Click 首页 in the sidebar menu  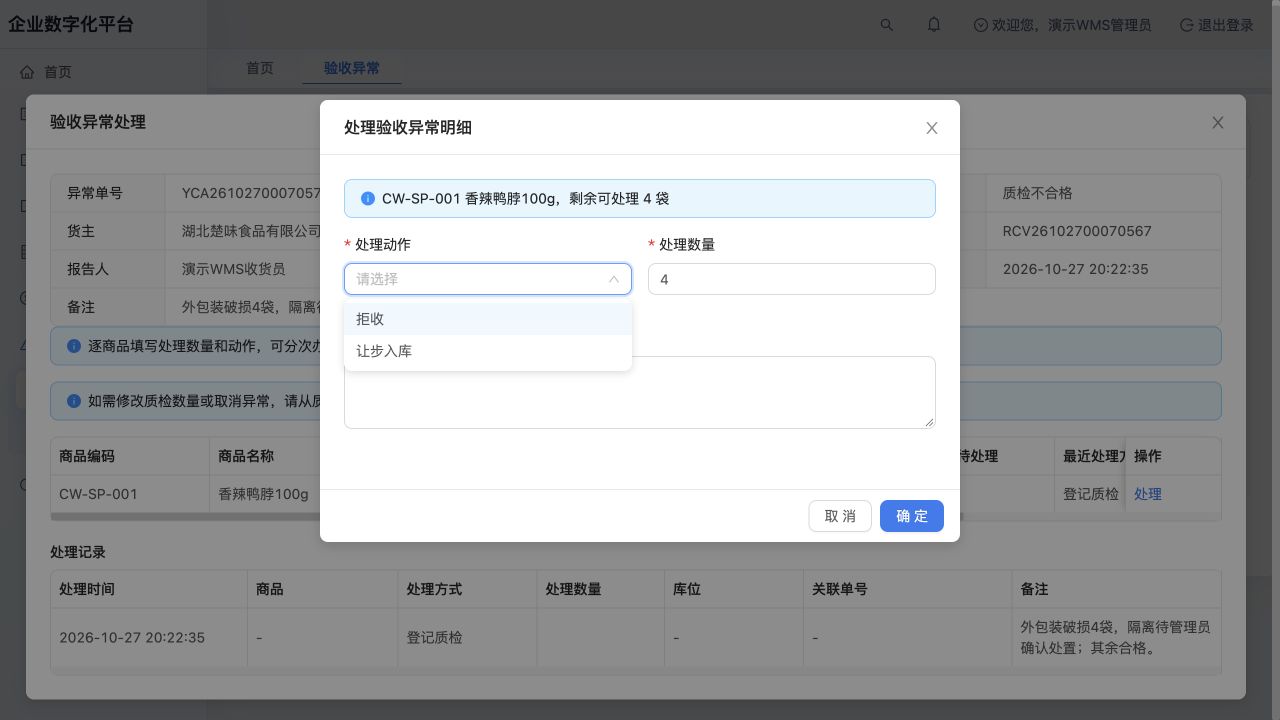(58, 72)
